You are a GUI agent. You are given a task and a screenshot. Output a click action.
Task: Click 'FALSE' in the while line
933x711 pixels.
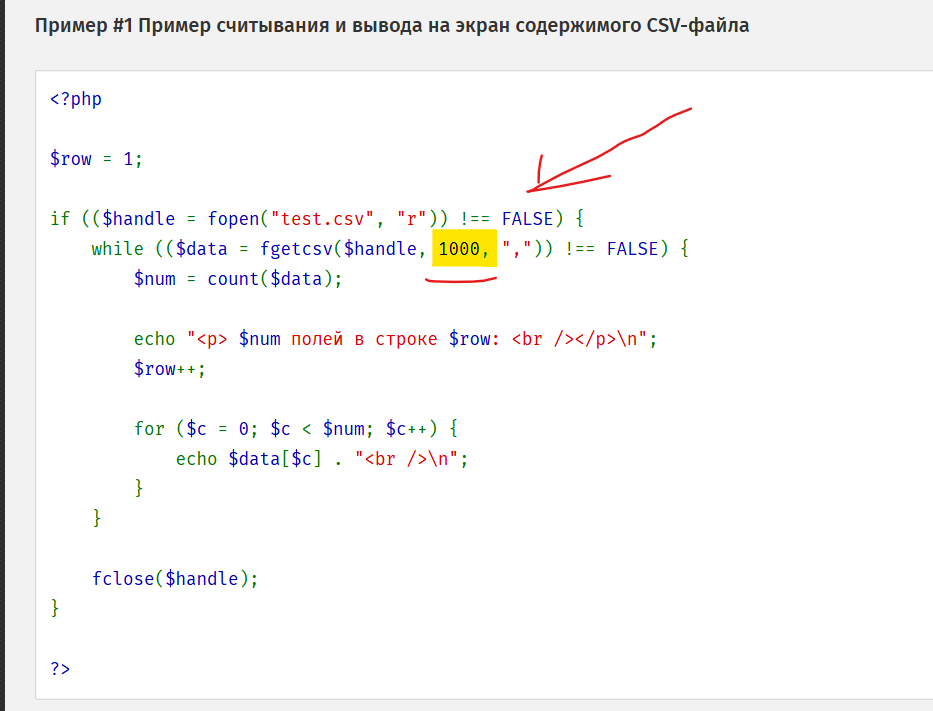tap(633, 249)
